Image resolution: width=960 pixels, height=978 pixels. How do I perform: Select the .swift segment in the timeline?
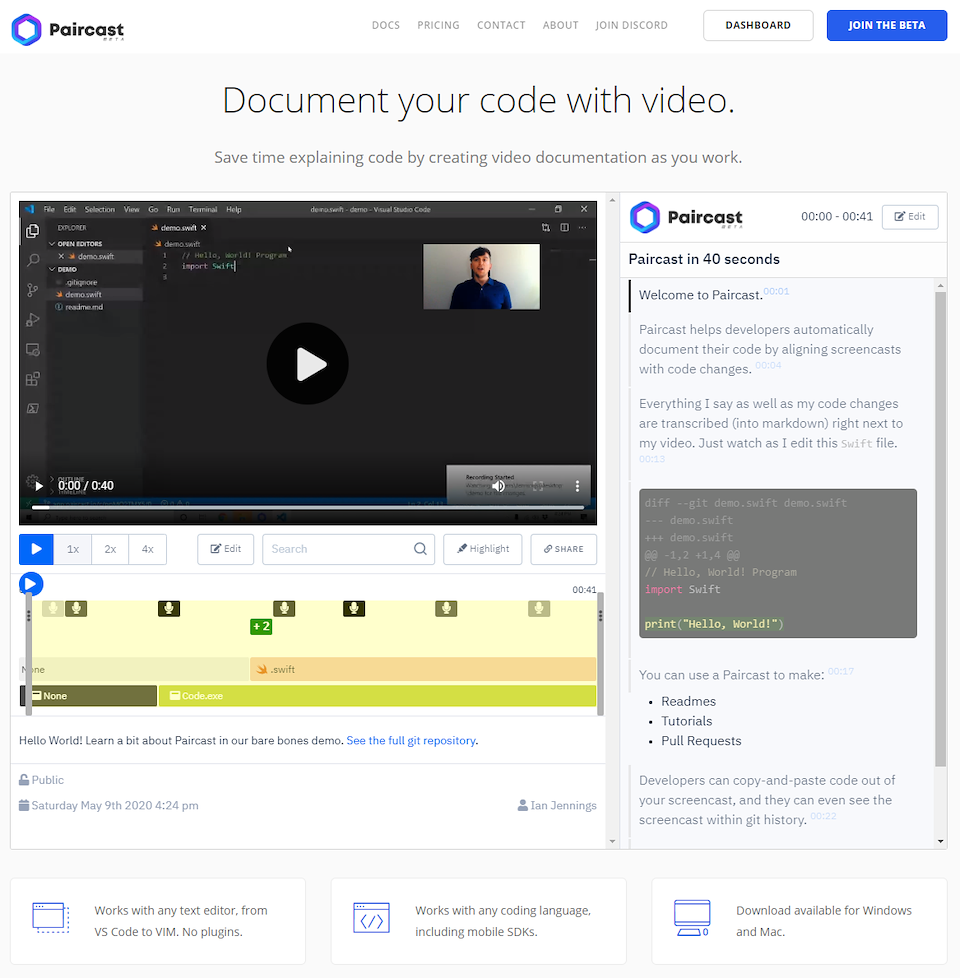point(422,669)
